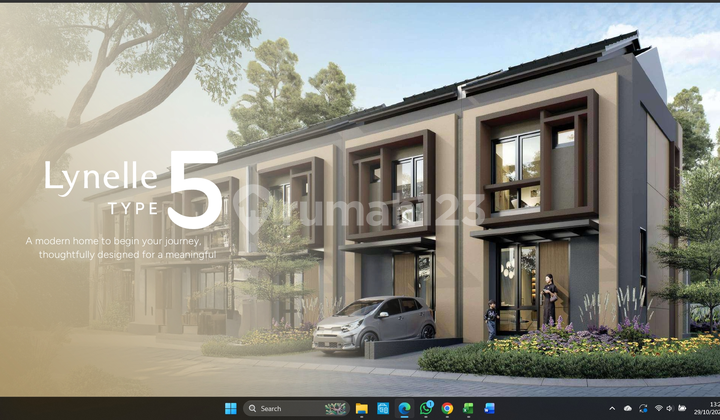Switch to Microsoft Edge on the taskbar

coord(404,408)
